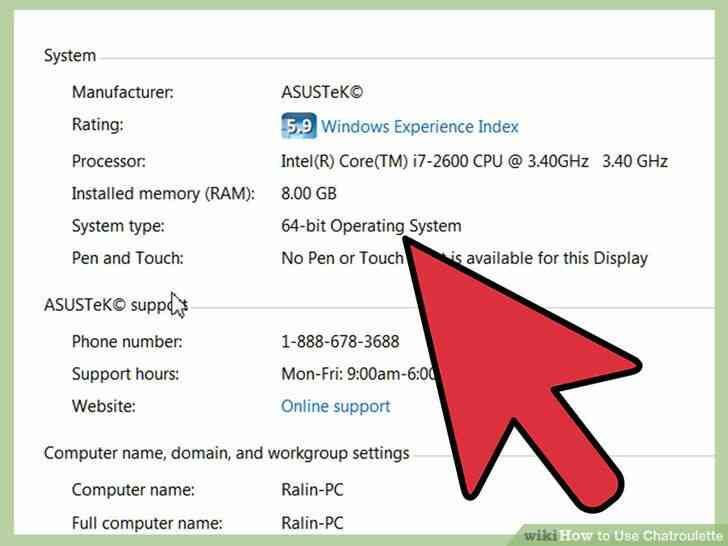Open the Online support website link
Screen dimensions: 728x546
click(x=336, y=406)
